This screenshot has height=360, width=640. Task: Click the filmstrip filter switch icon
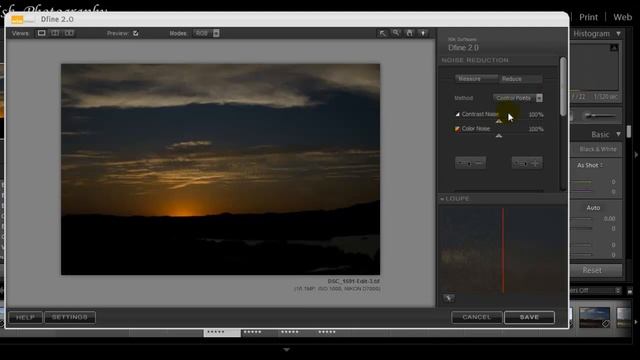(x=630, y=291)
